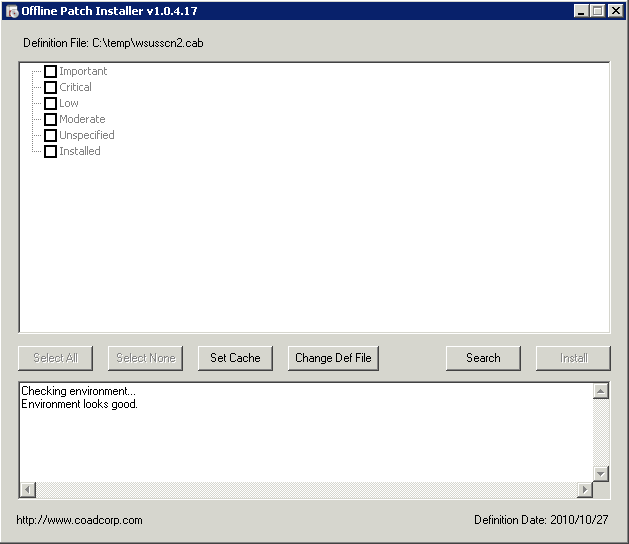Click the log's horizontal scrollbar track
The width and height of the screenshot is (629, 544).
click(x=306, y=490)
